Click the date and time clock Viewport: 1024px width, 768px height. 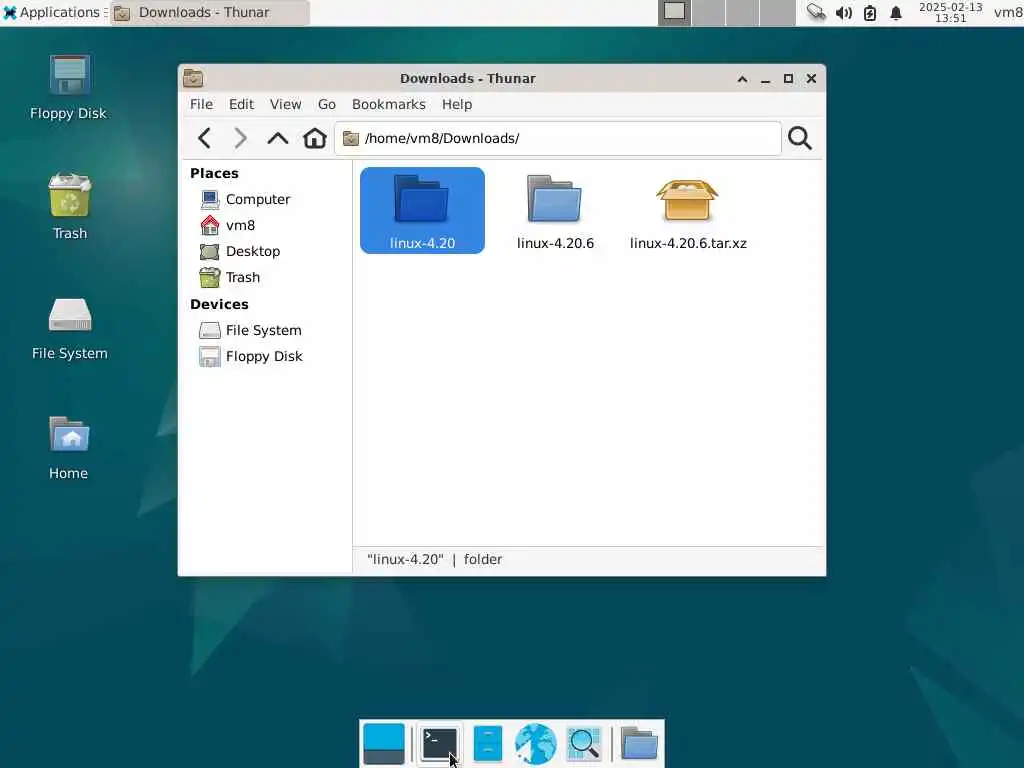[950, 12]
